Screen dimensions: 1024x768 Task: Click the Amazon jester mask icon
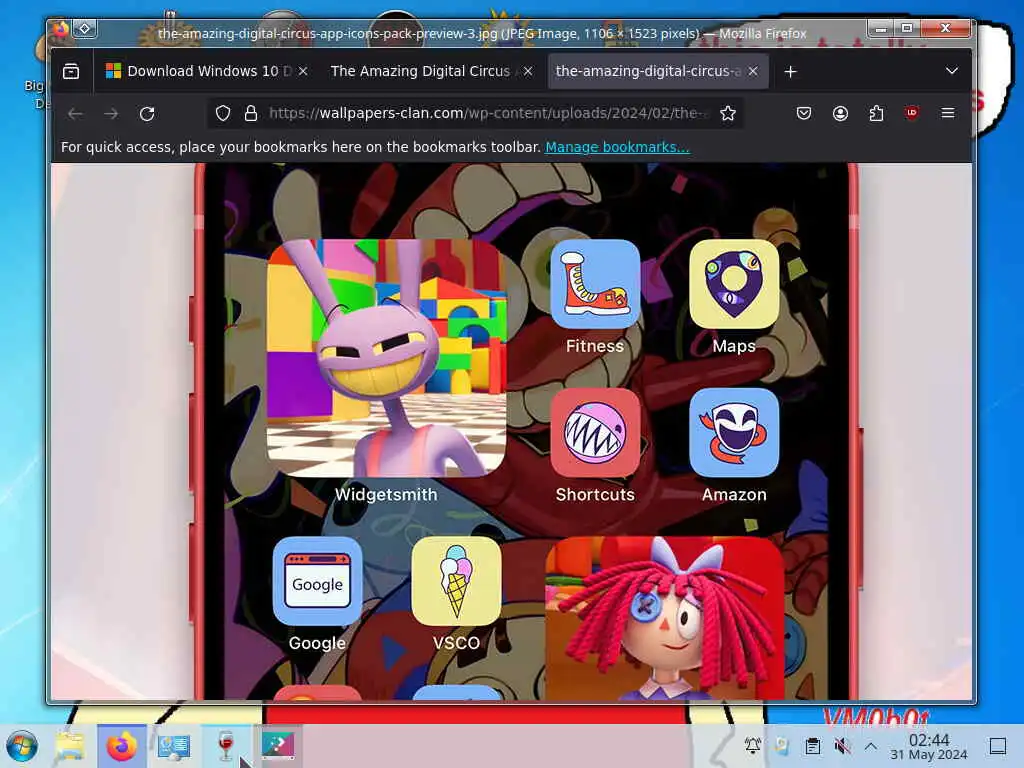[x=734, y=432]
